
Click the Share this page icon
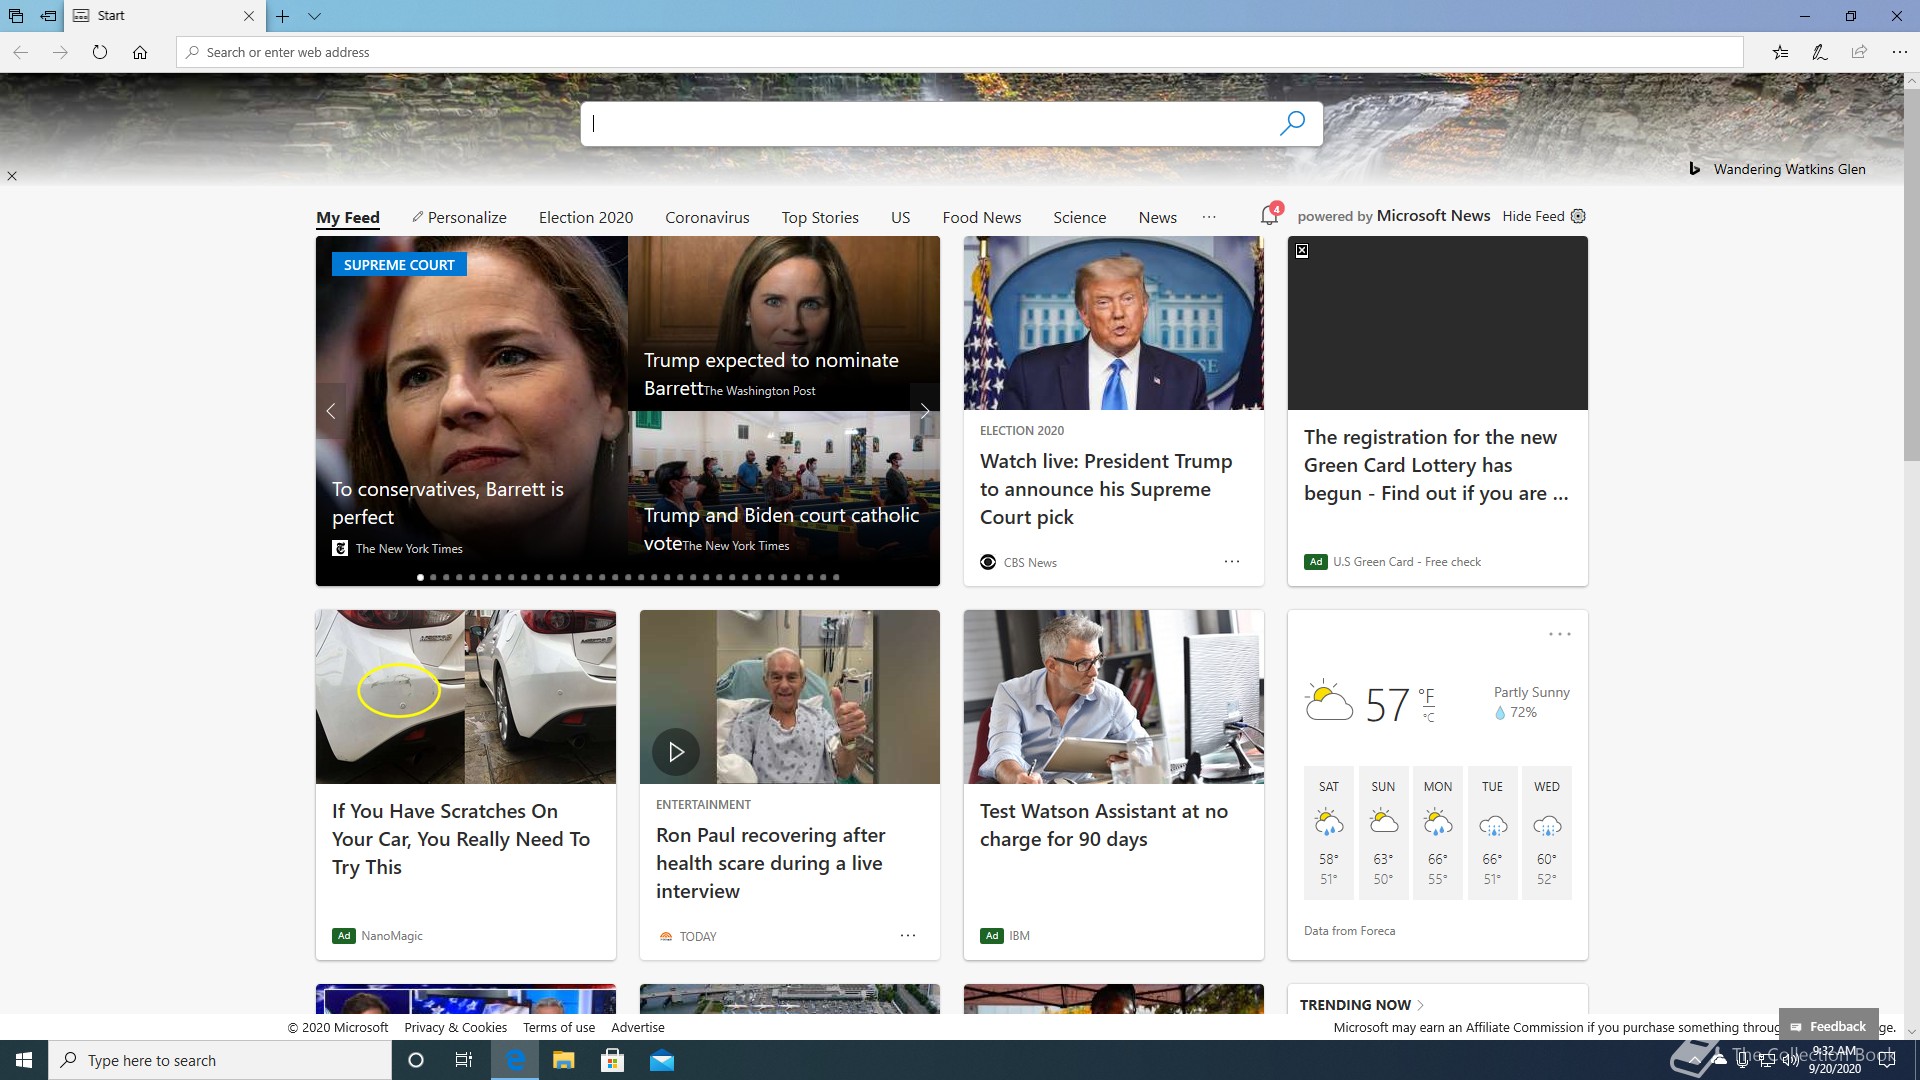(x=1859, y=52)
